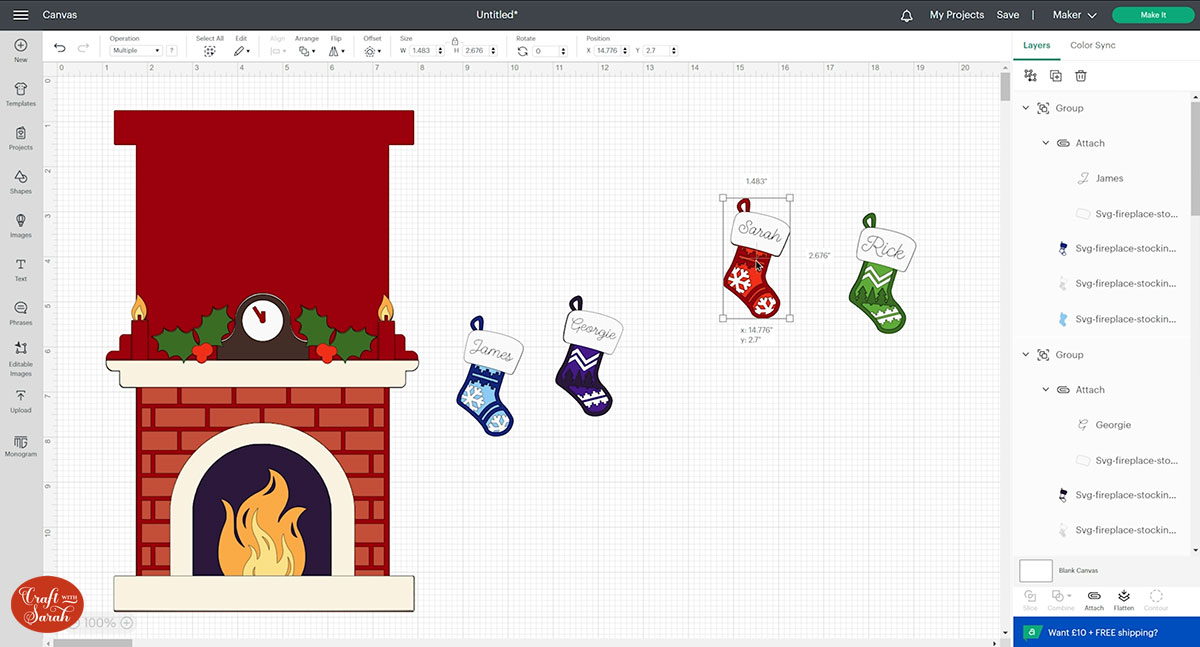The image size is (1200, 647).
Task: Click the Upload icon in sidebar
Action: coord(20,400)
